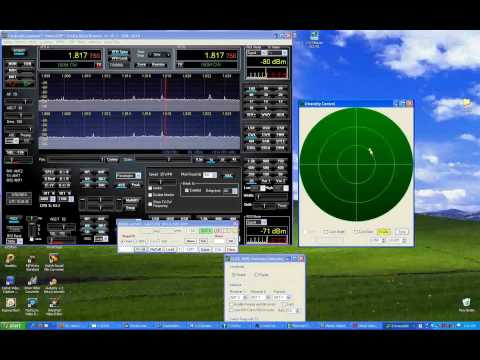Viewport: 480px width, 360px height.
Task: Click the A>B VFO copy button
Action: pos(64,172)
